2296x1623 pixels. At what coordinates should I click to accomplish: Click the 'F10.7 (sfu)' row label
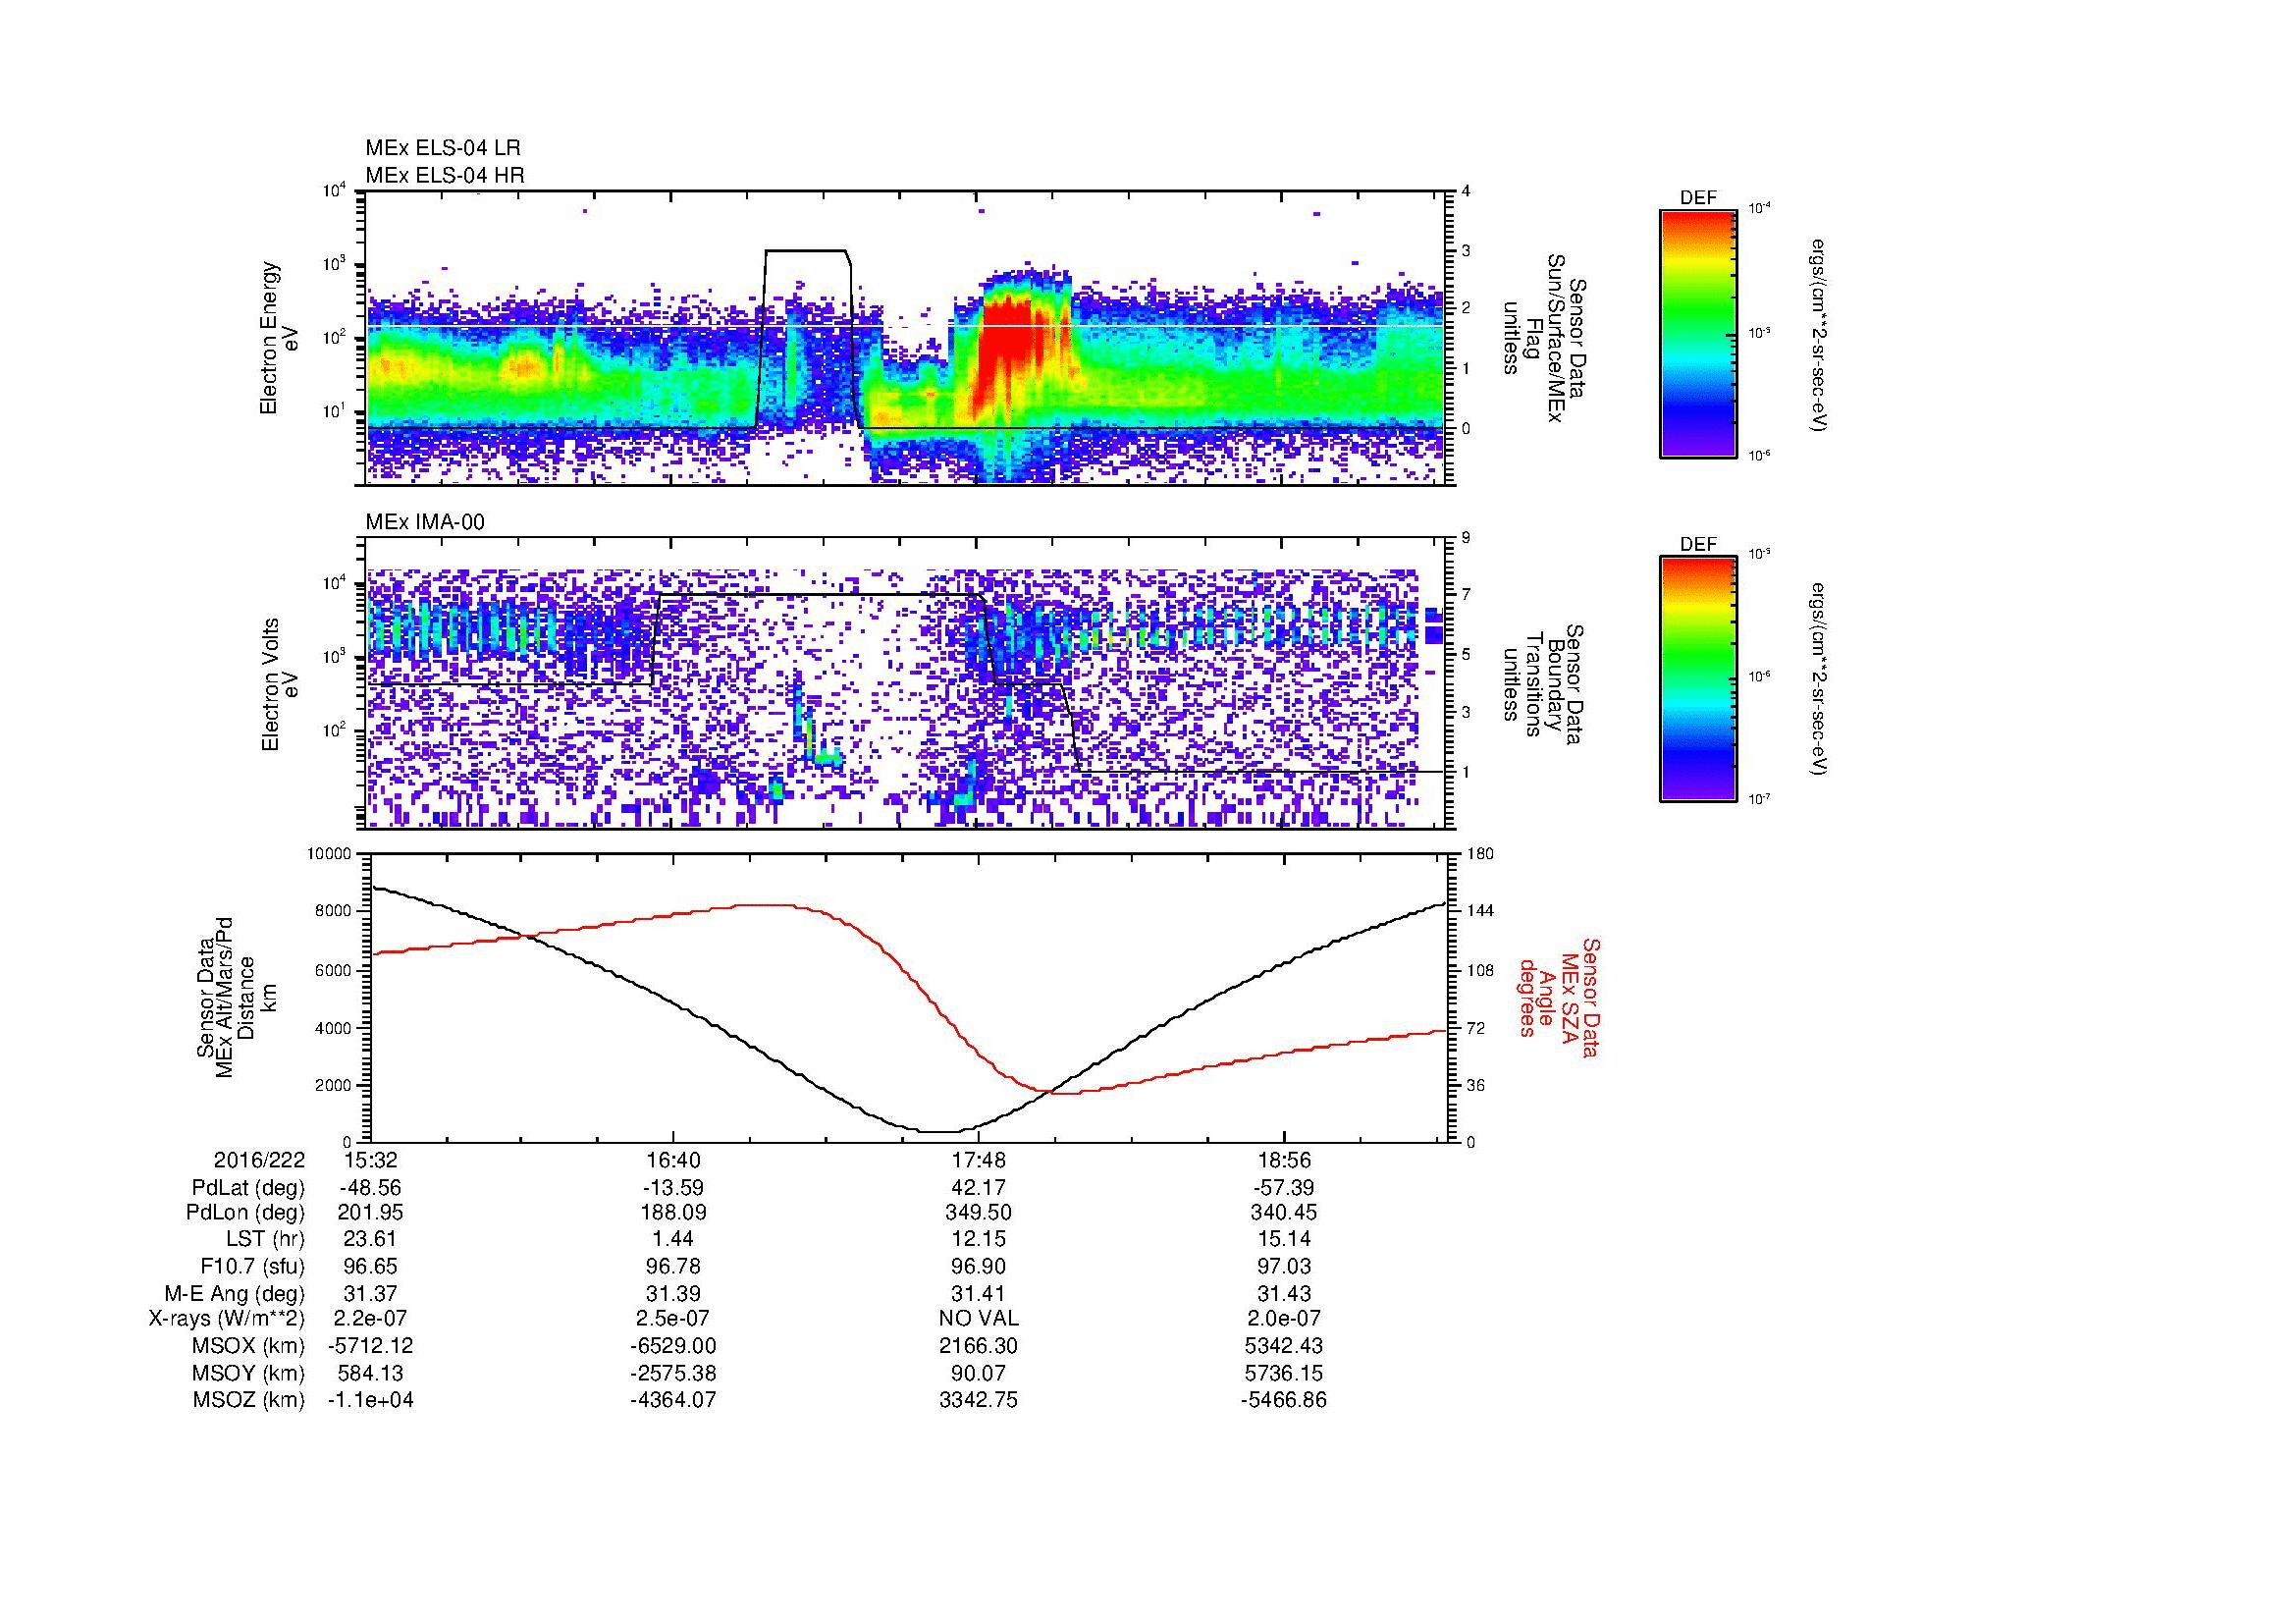coord(252,1266)
